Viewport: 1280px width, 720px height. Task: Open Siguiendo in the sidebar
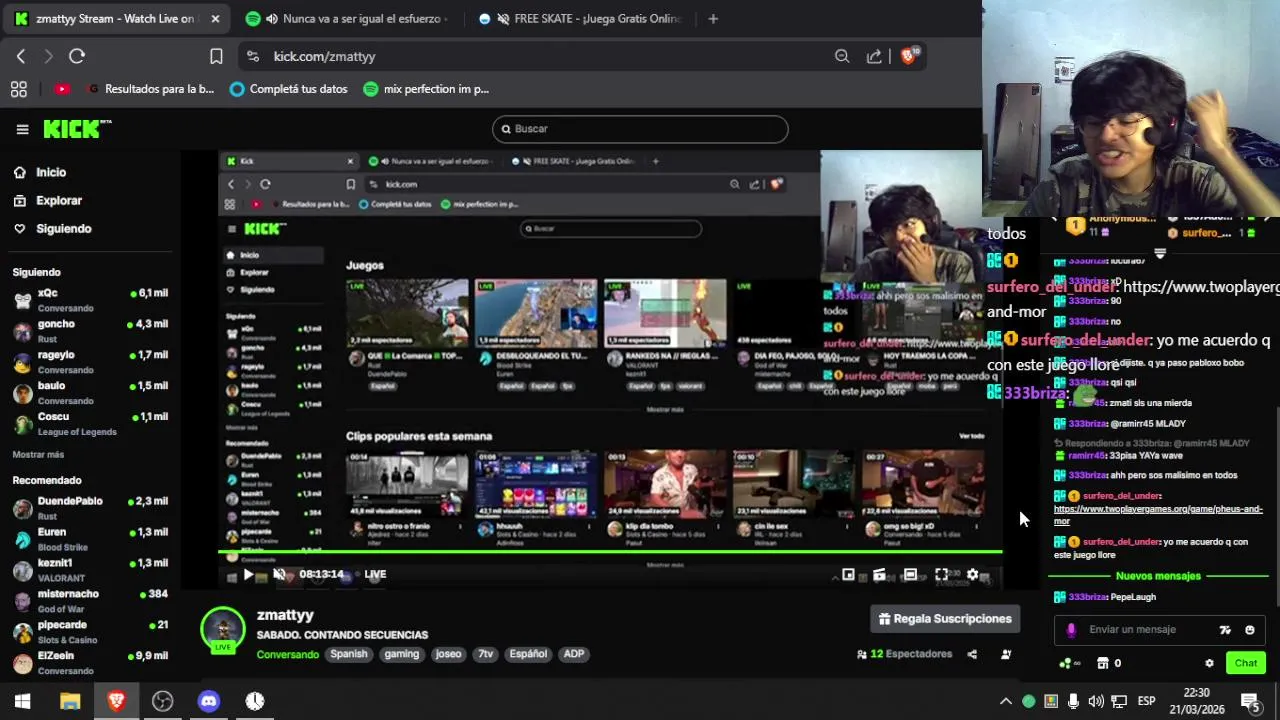click(63, 228)
